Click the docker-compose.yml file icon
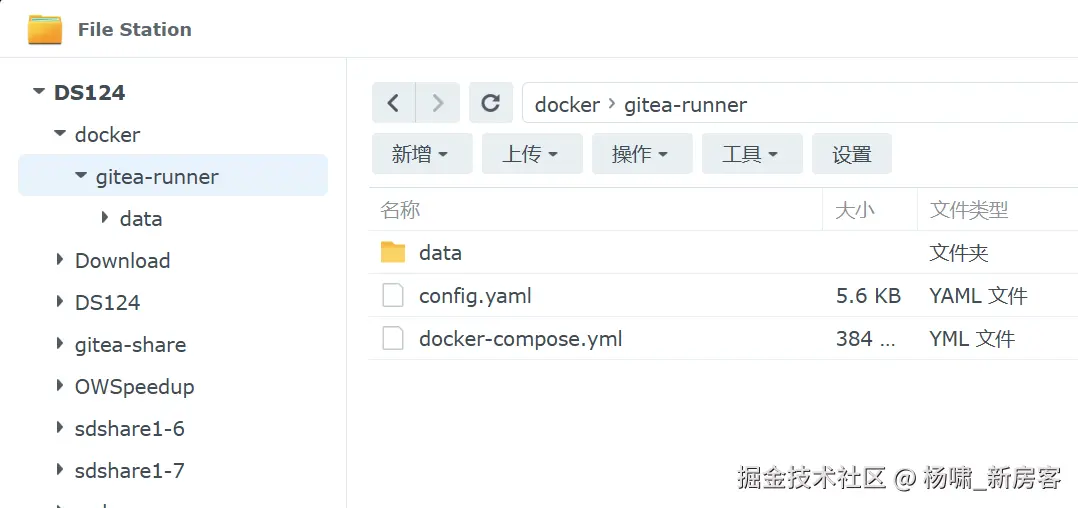Image resolution: width=1078 pixels, height=508 pixels. coord(393,339)
